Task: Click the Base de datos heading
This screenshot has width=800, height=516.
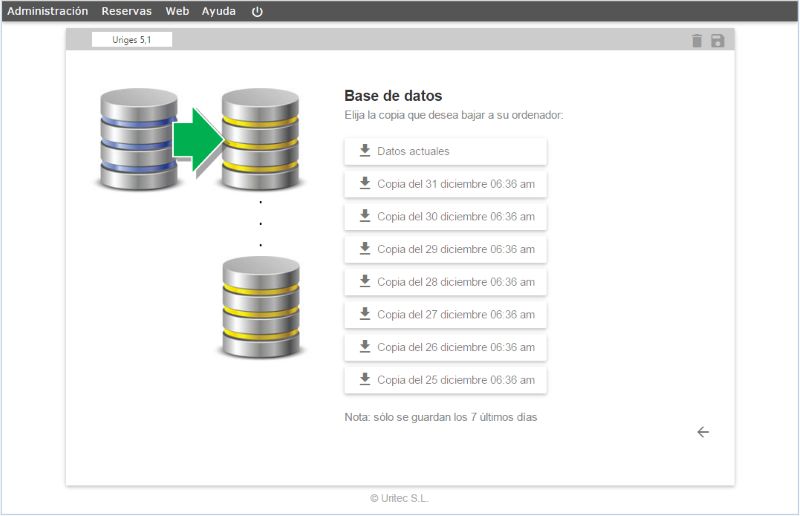Action: coord(393,95)
